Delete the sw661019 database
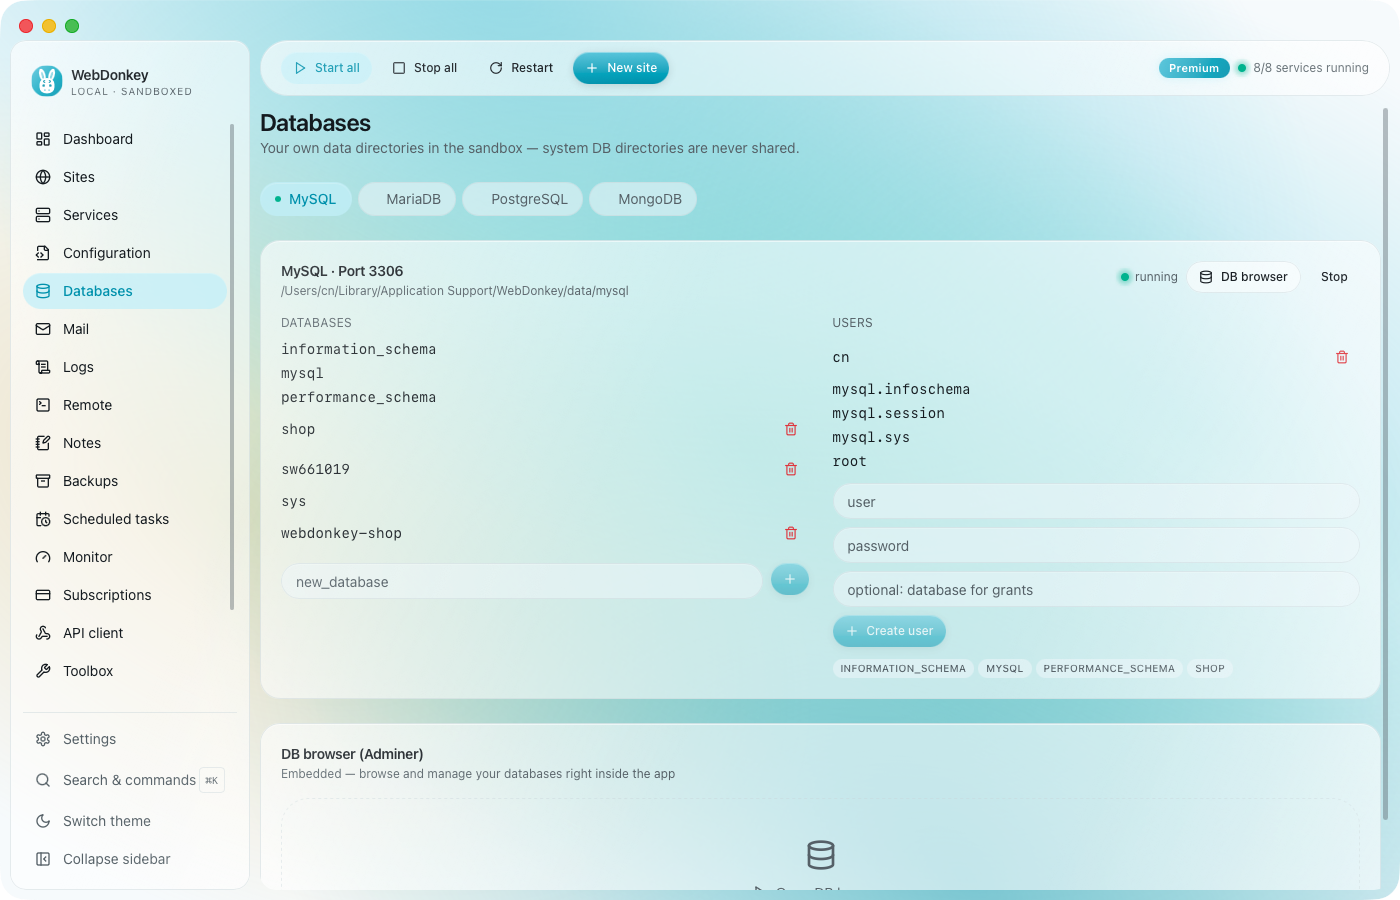This screenshot has width=1400, height=900. click(791, 469)
